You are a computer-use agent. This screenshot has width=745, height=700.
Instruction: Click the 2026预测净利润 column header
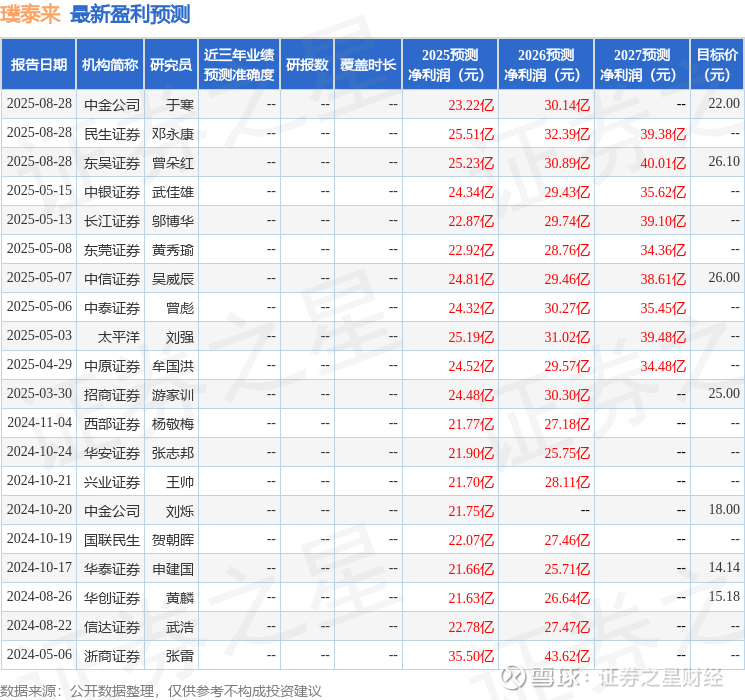point(546,65)
